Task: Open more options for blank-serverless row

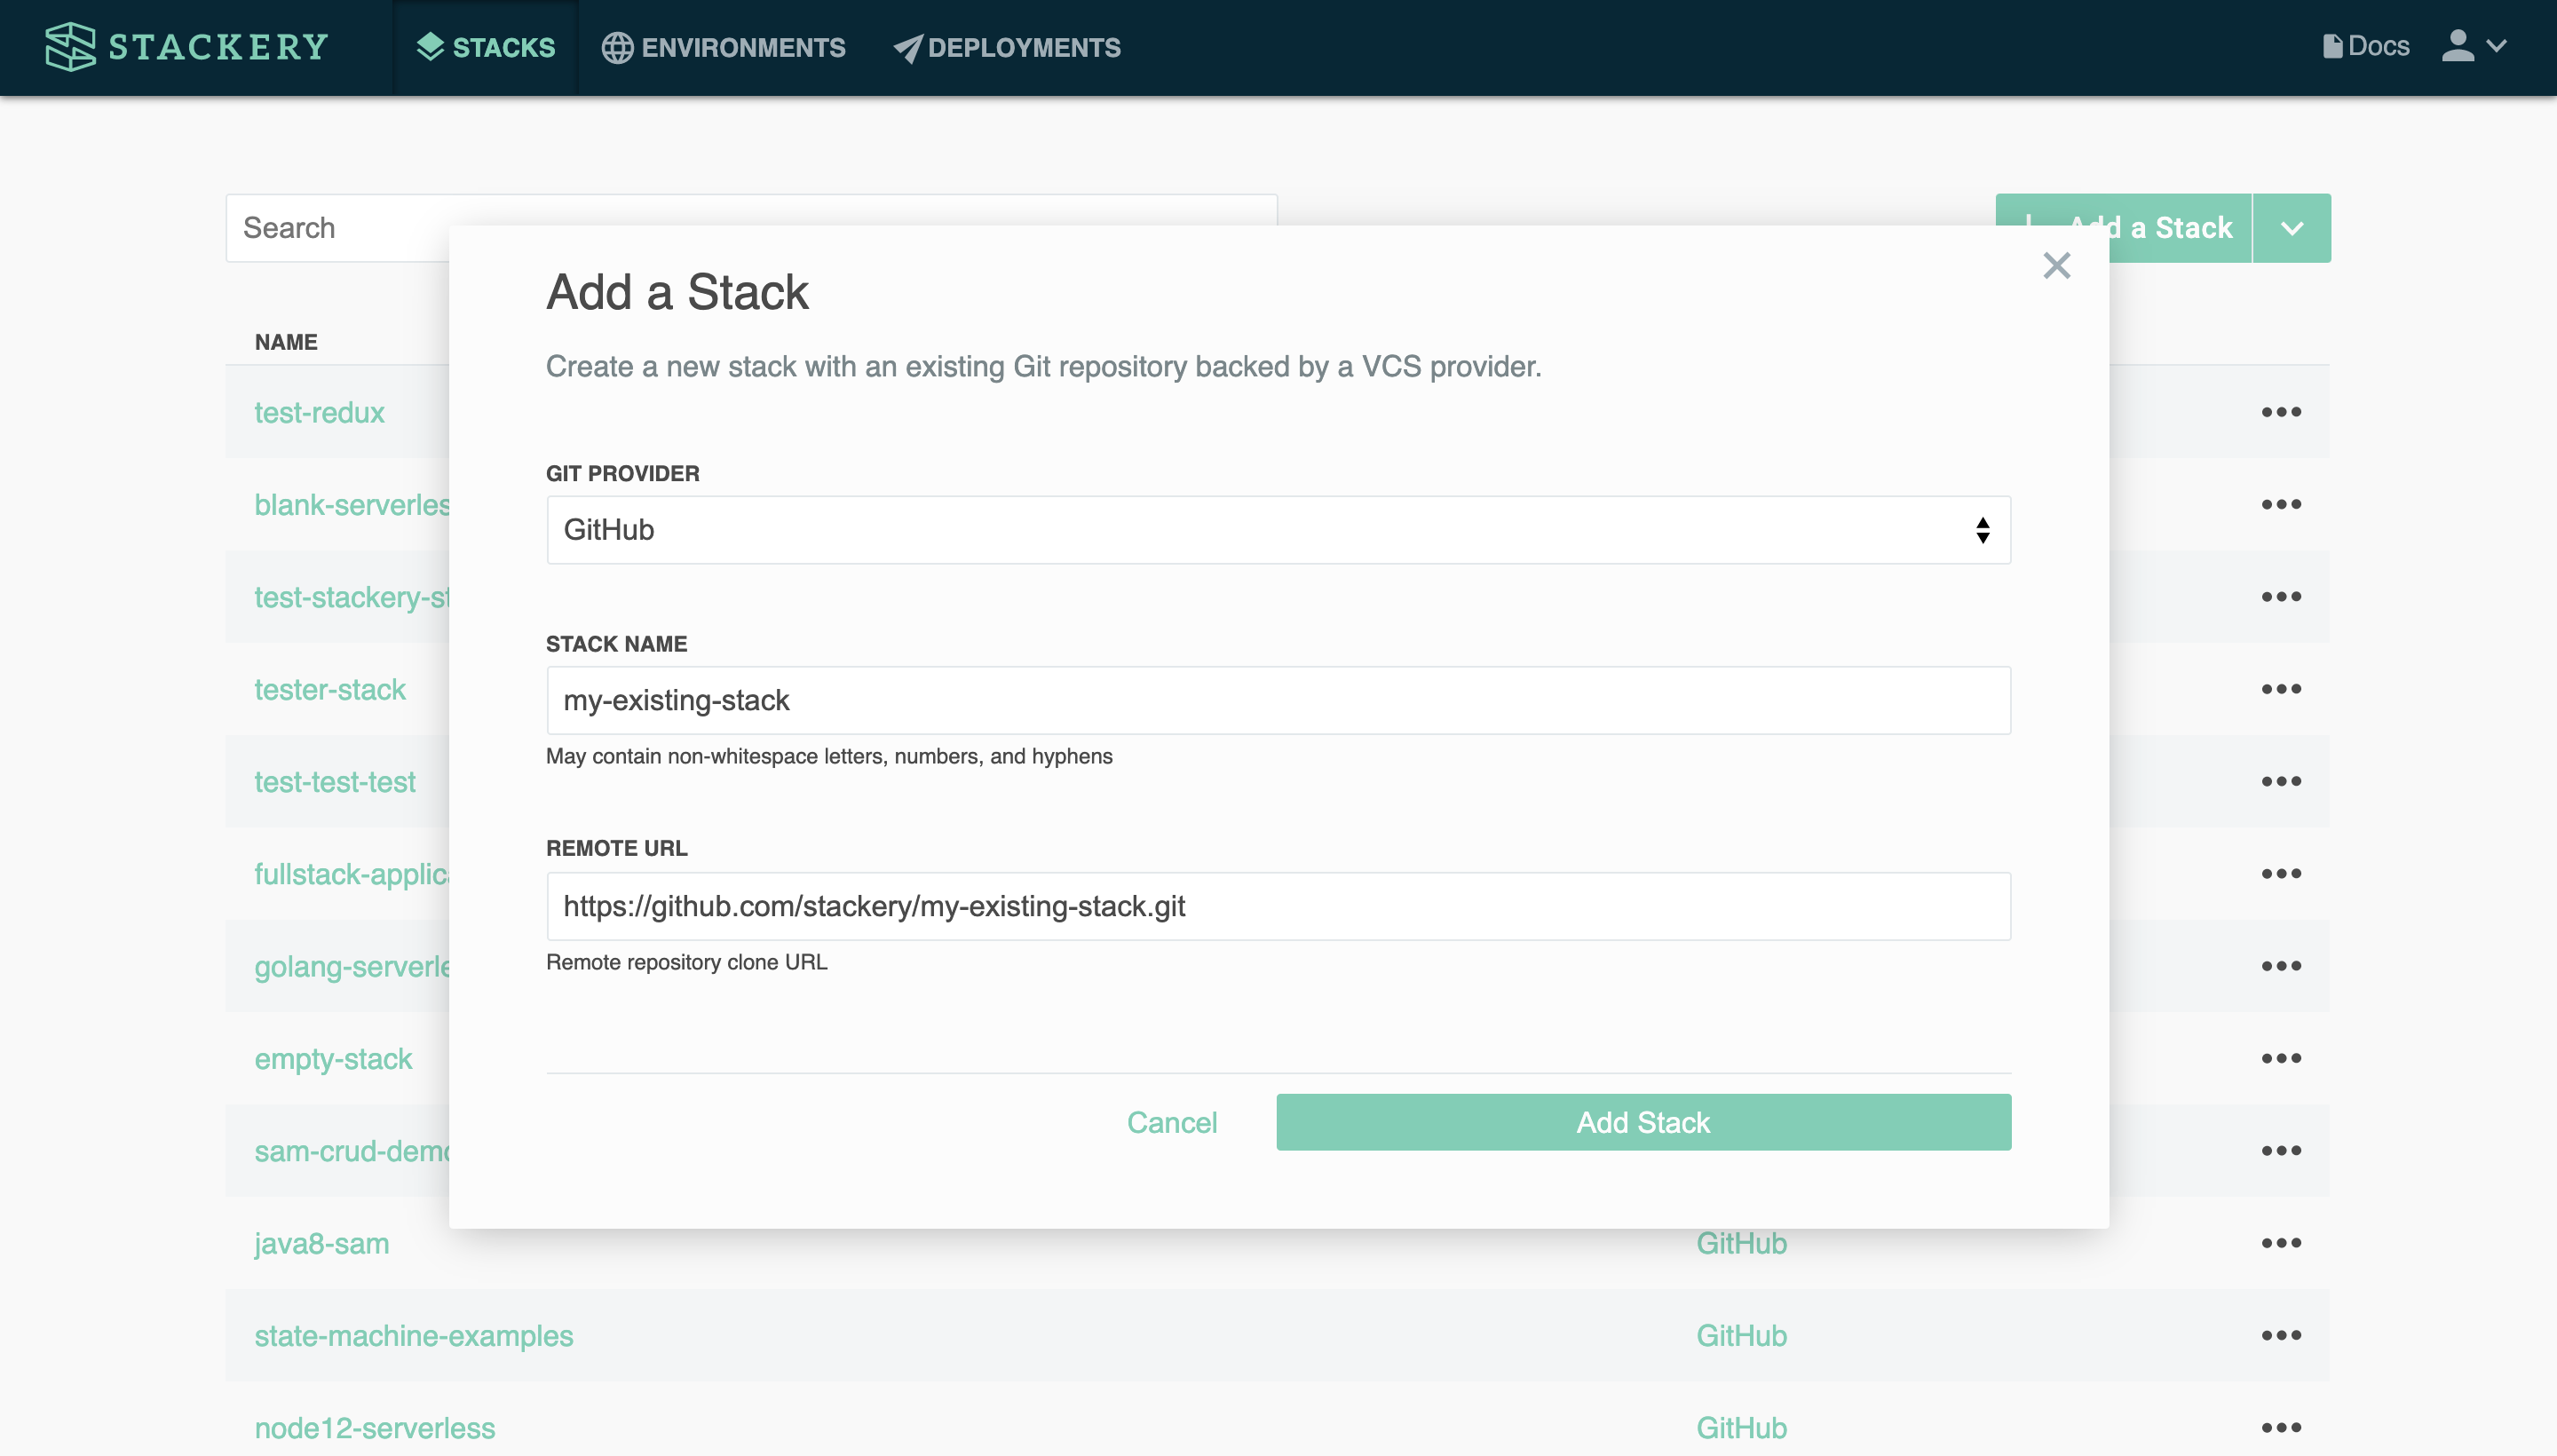Action: click(x=2281, y=504)
